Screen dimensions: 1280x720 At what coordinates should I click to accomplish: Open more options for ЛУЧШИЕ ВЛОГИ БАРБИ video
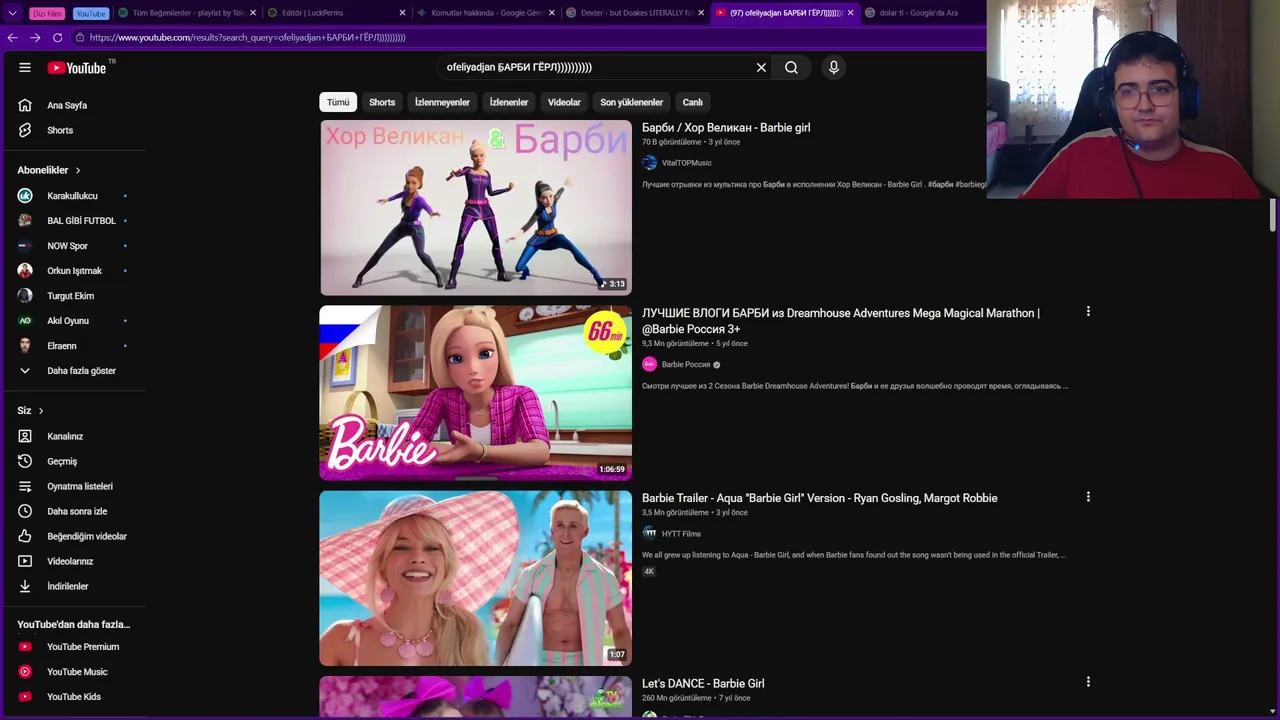[x=1088, y=312]
